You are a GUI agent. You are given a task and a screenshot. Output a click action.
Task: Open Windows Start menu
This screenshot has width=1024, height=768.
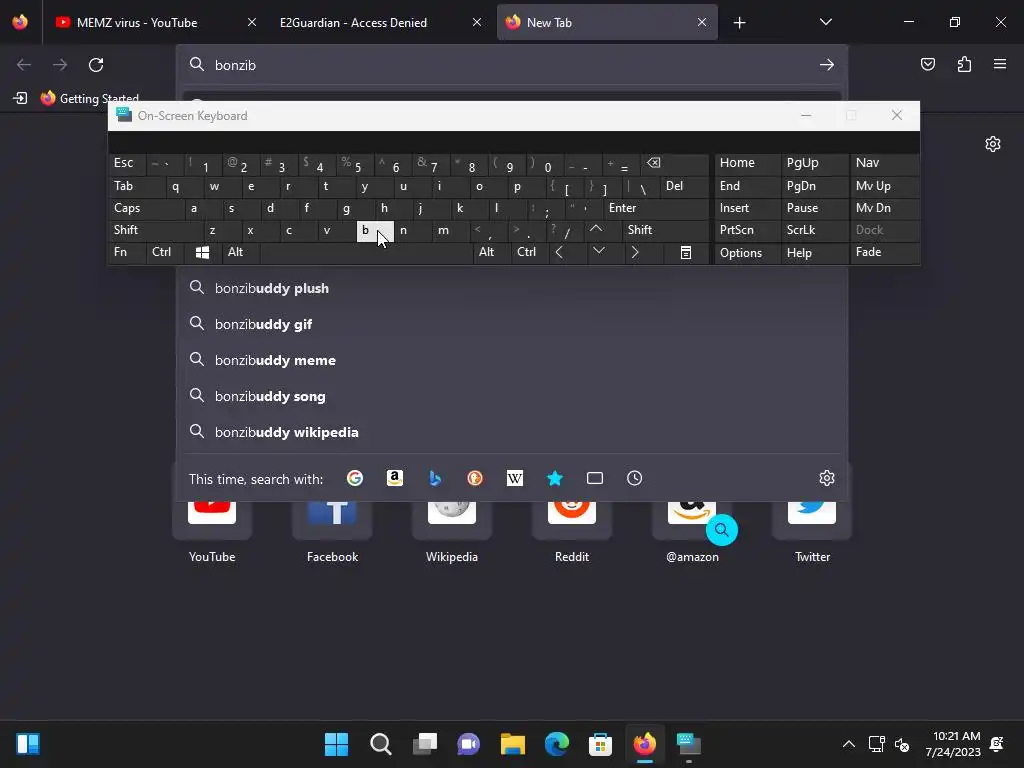click(336, 744)
